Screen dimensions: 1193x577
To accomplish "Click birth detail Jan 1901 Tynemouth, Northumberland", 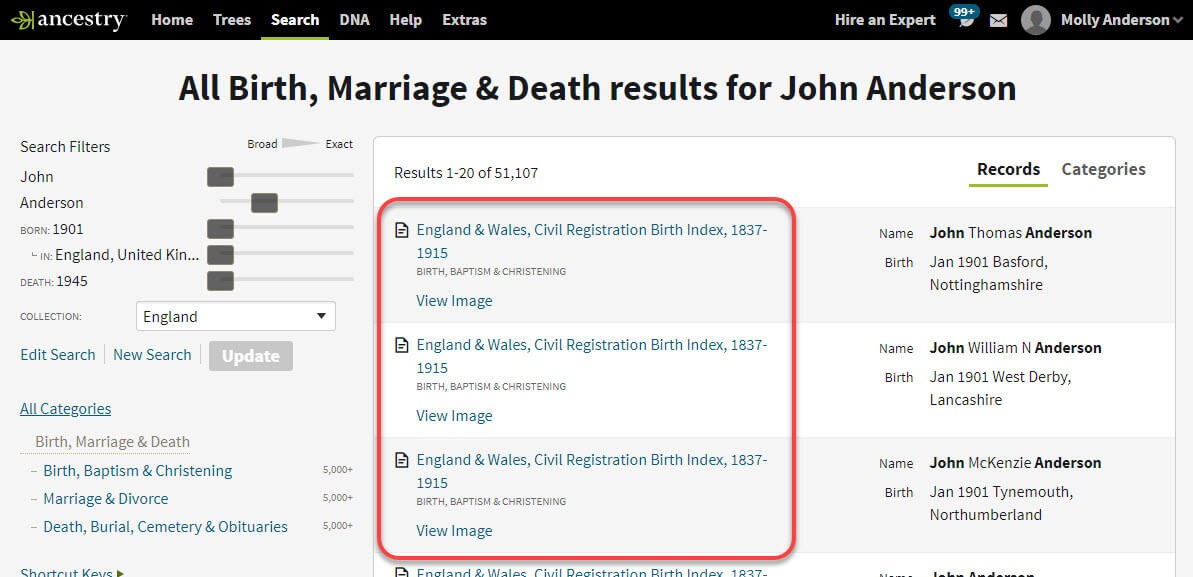I will [1001, 503].
